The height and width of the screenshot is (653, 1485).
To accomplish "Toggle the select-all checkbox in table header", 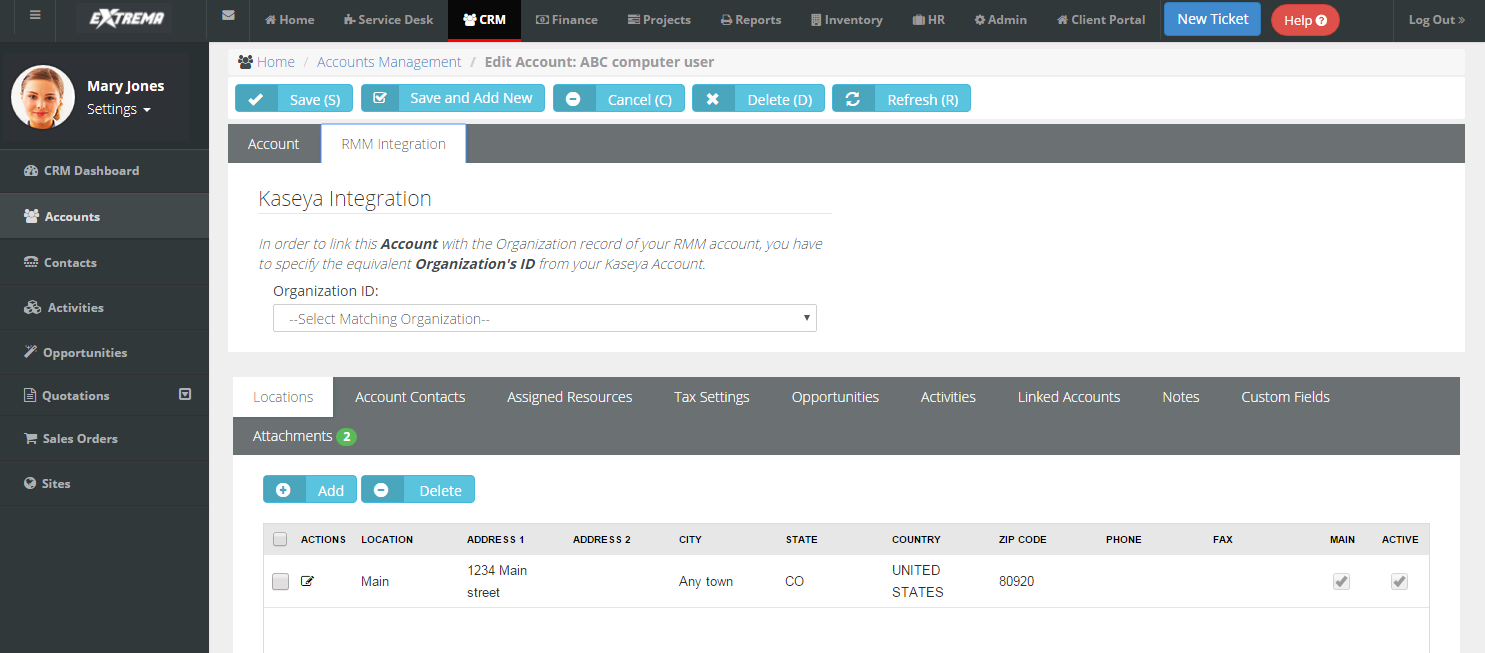I will [x=280, y=539].
